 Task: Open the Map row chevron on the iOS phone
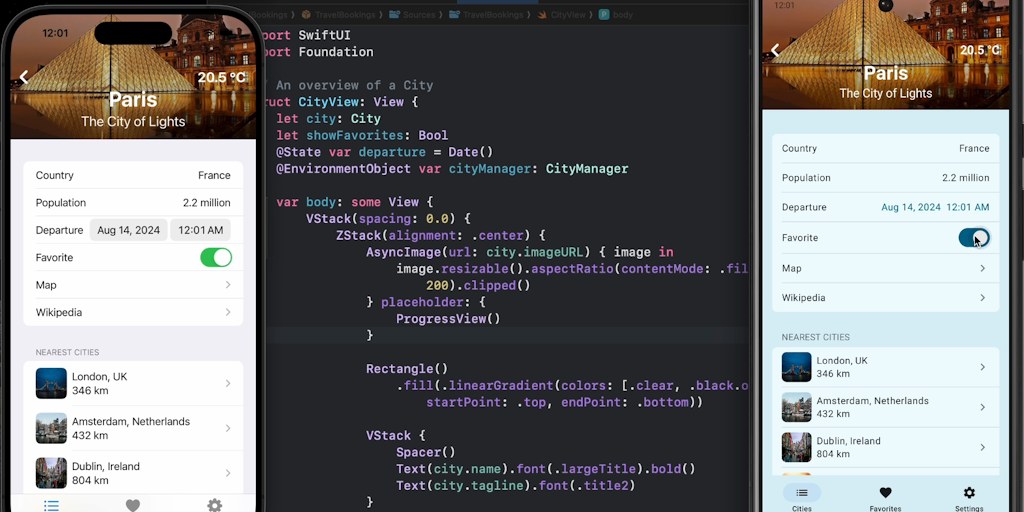(x=228, y=285)
